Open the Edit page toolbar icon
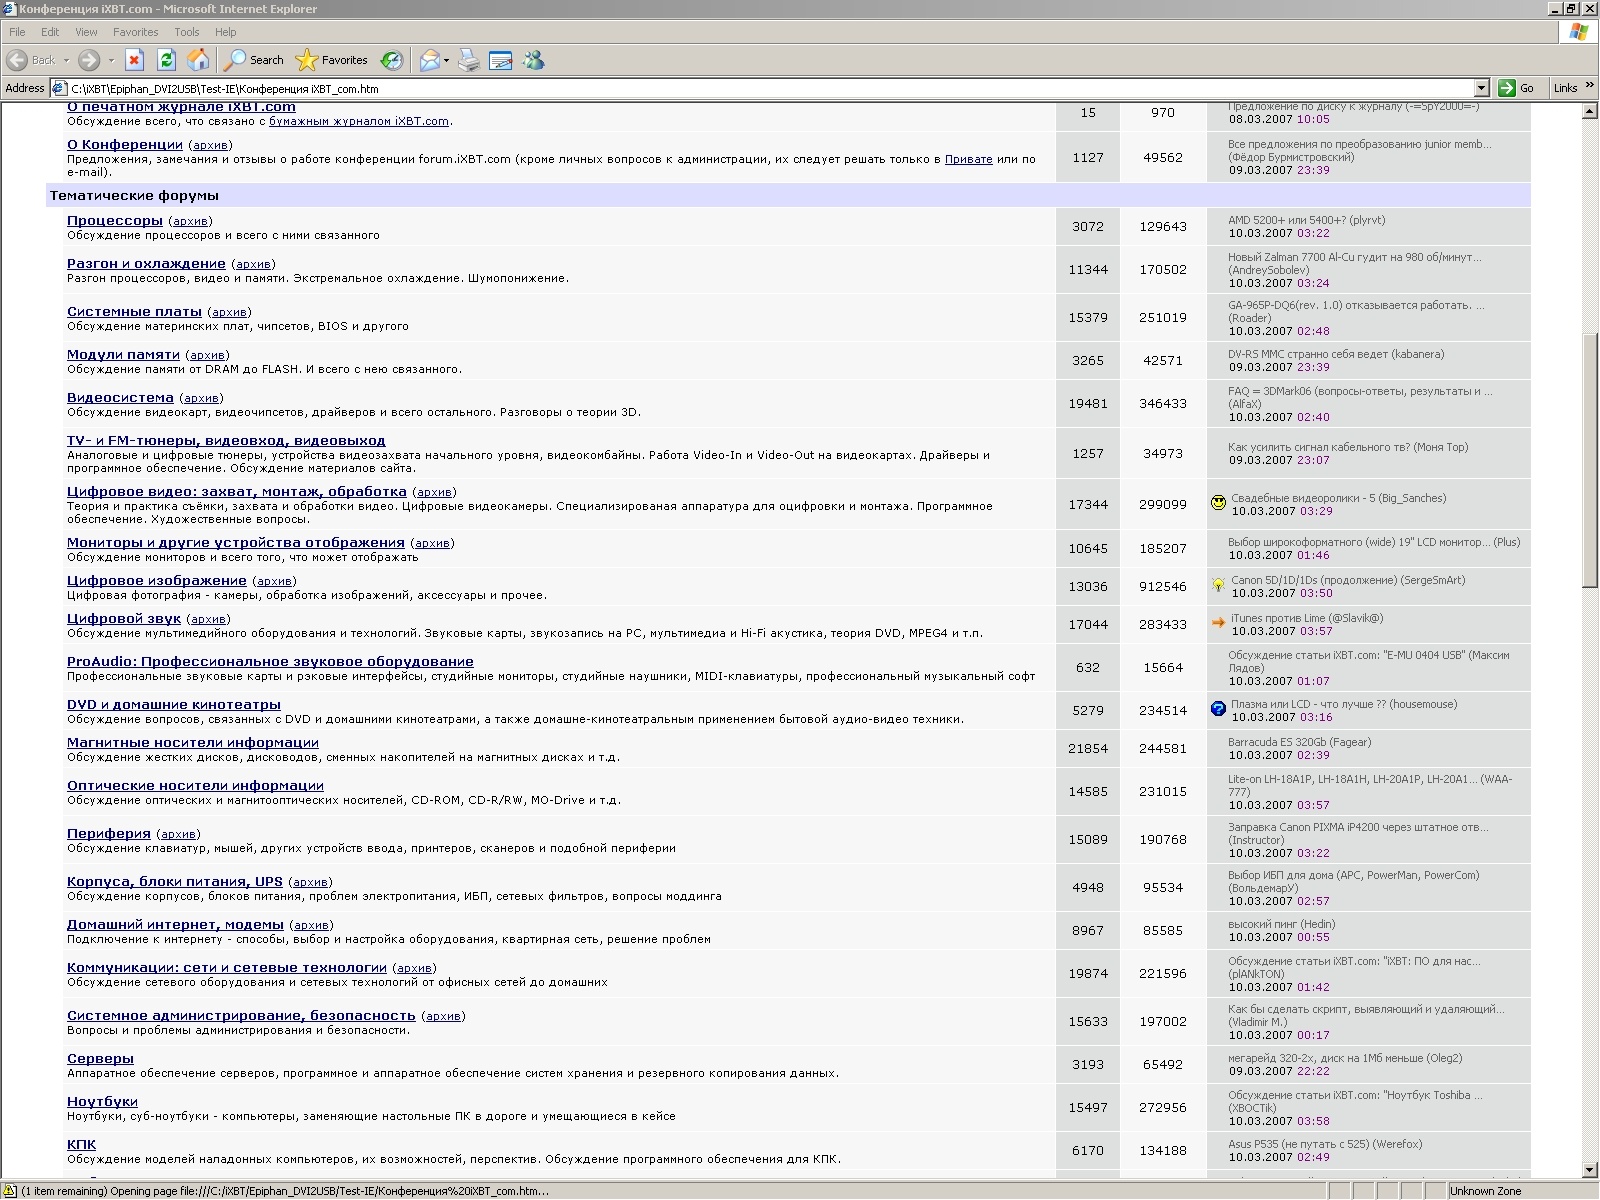Screen dimensions: 1600x1200 [x=501, y=60]
